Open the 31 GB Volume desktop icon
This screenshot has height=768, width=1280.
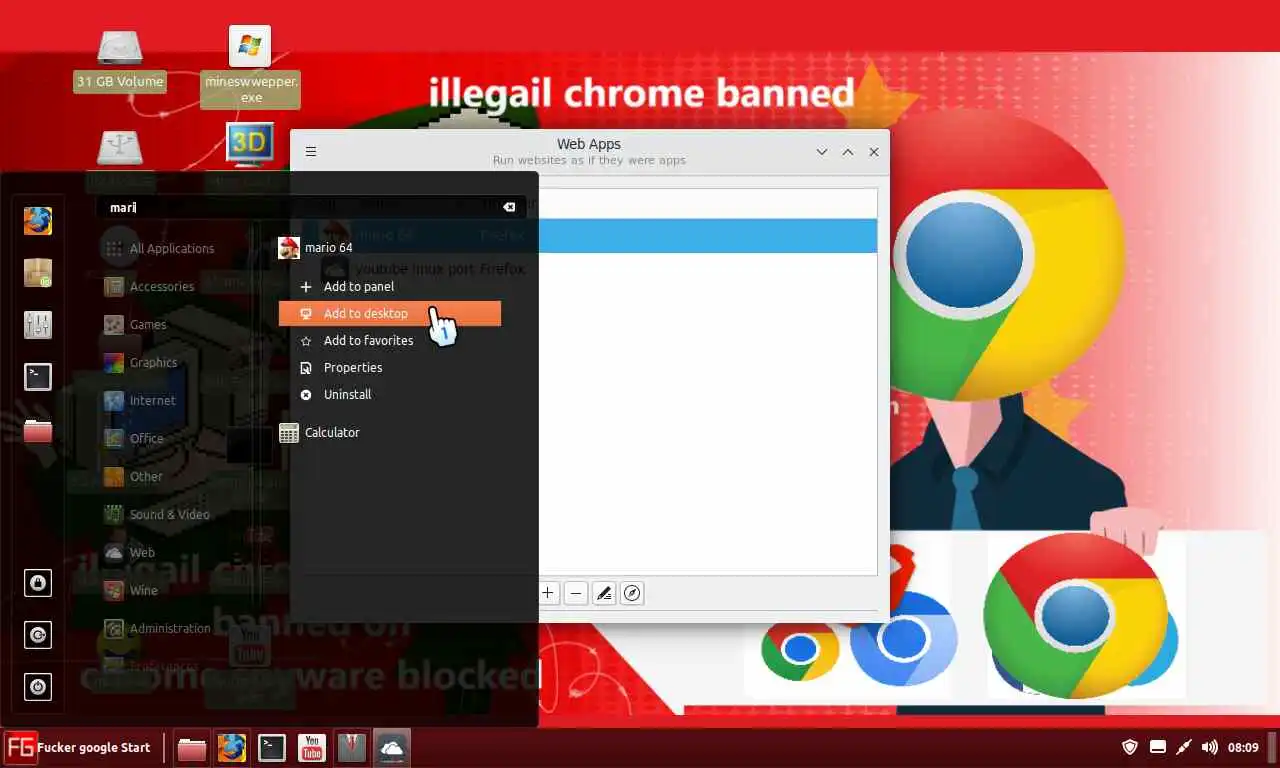(x=120, y=60)
